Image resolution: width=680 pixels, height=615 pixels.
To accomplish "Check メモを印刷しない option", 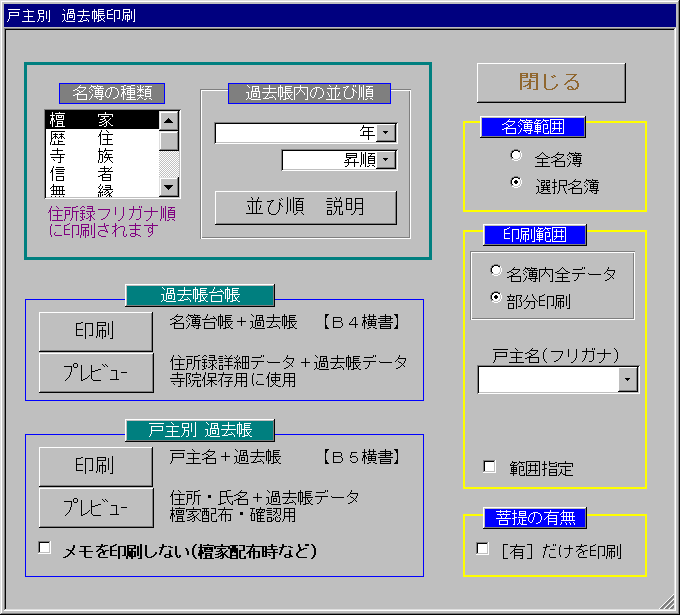I will point(45,548).
